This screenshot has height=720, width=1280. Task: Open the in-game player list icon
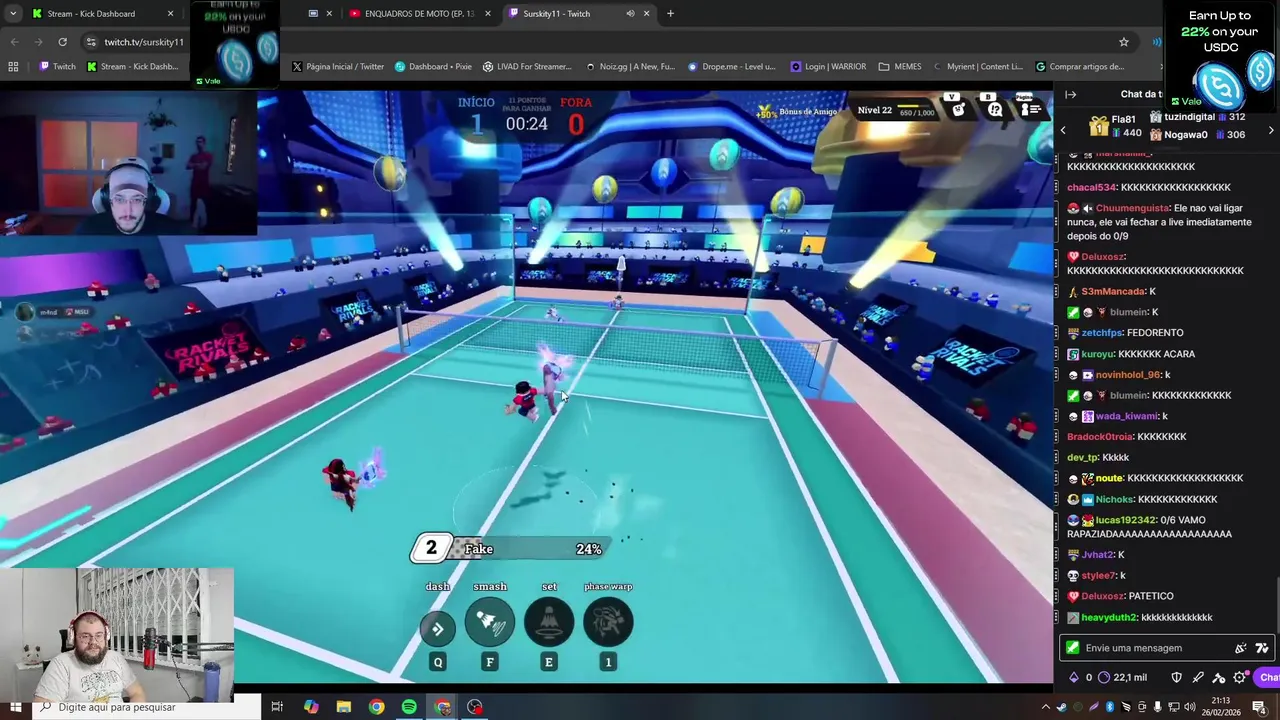(x=1030, y=109)
